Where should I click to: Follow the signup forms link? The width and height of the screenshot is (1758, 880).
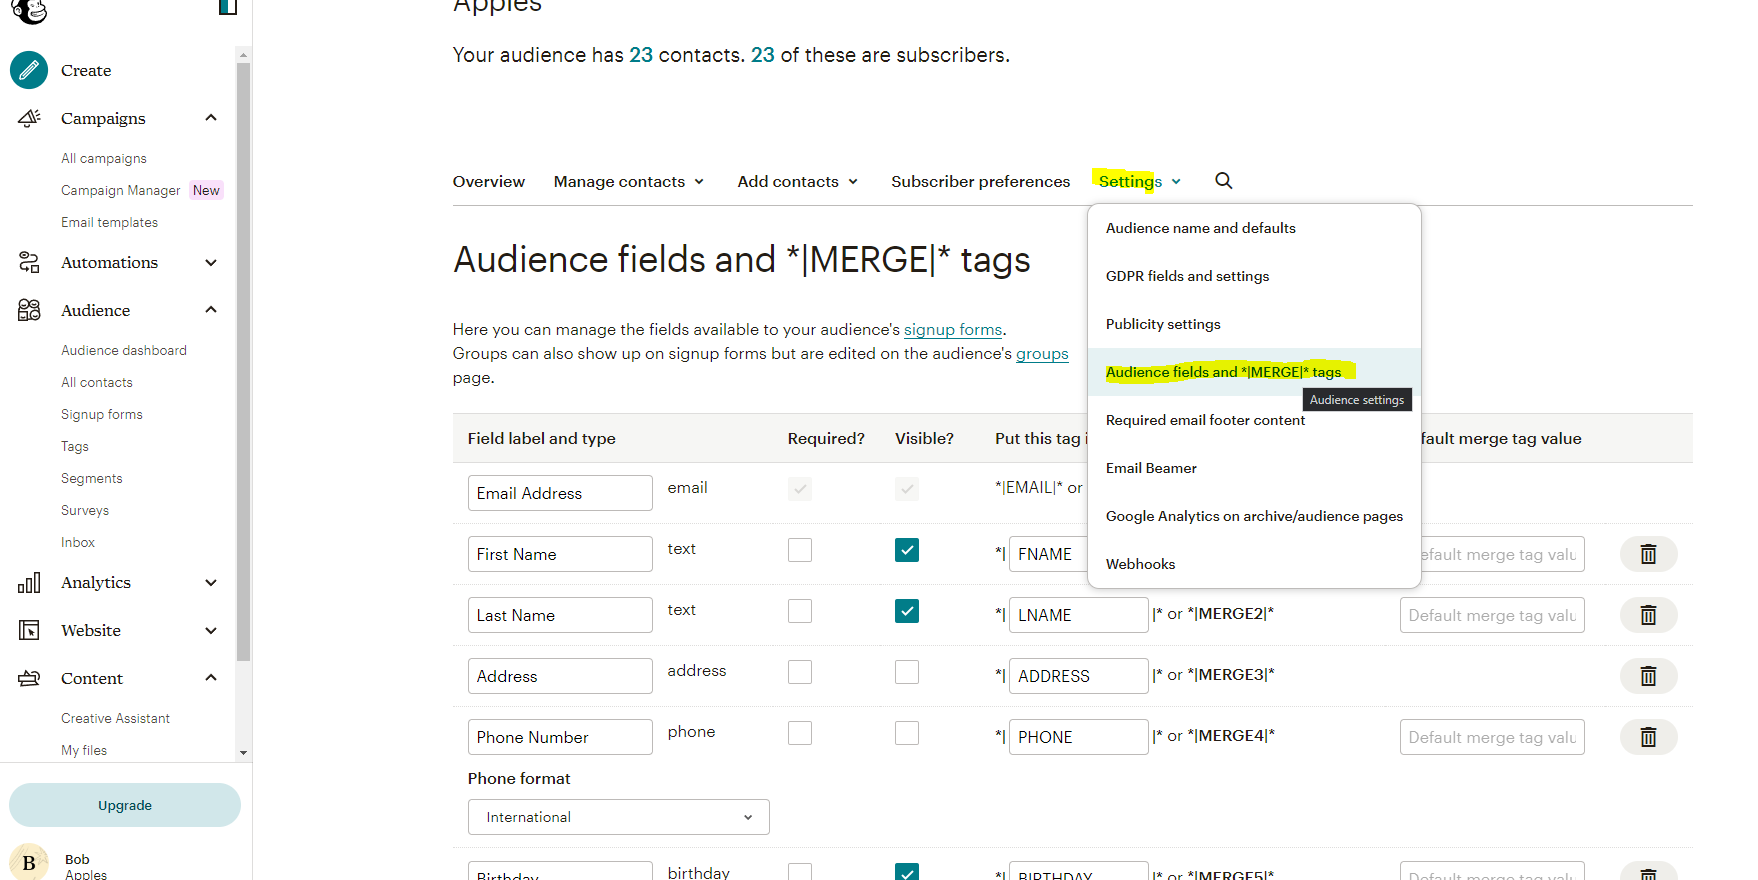point(953,329)
